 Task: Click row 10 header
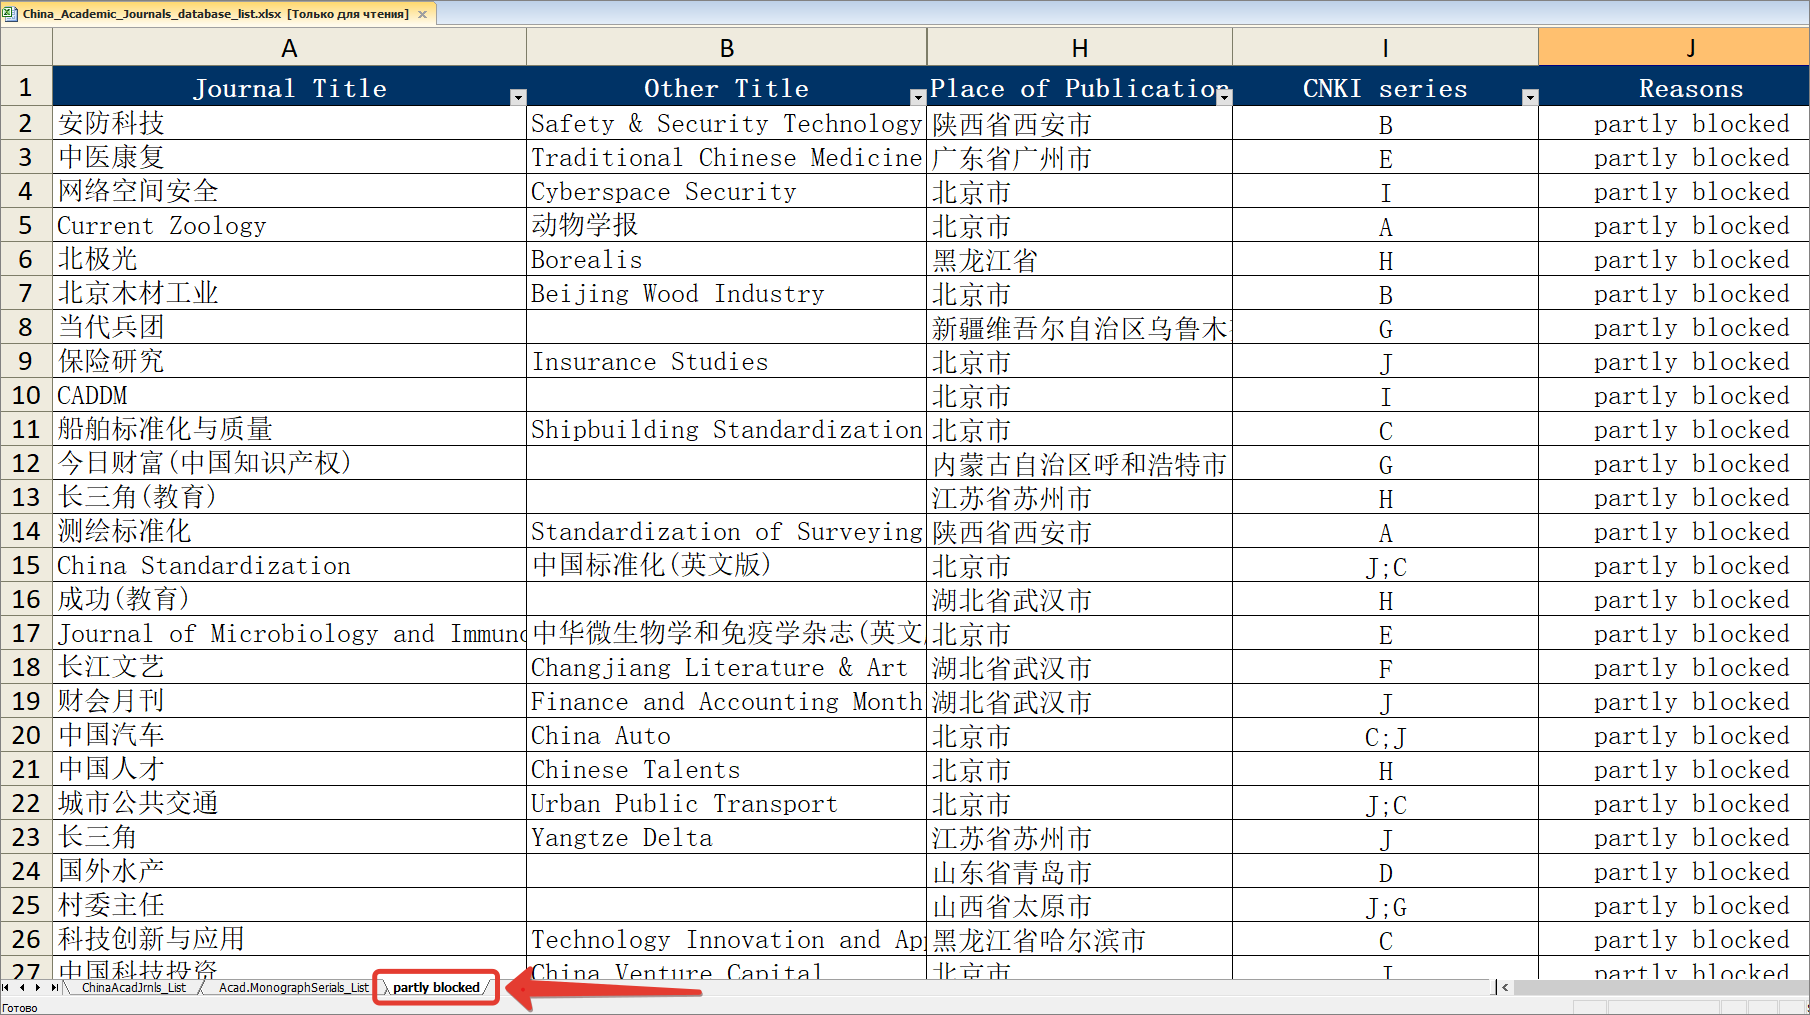tap(26, 396)
